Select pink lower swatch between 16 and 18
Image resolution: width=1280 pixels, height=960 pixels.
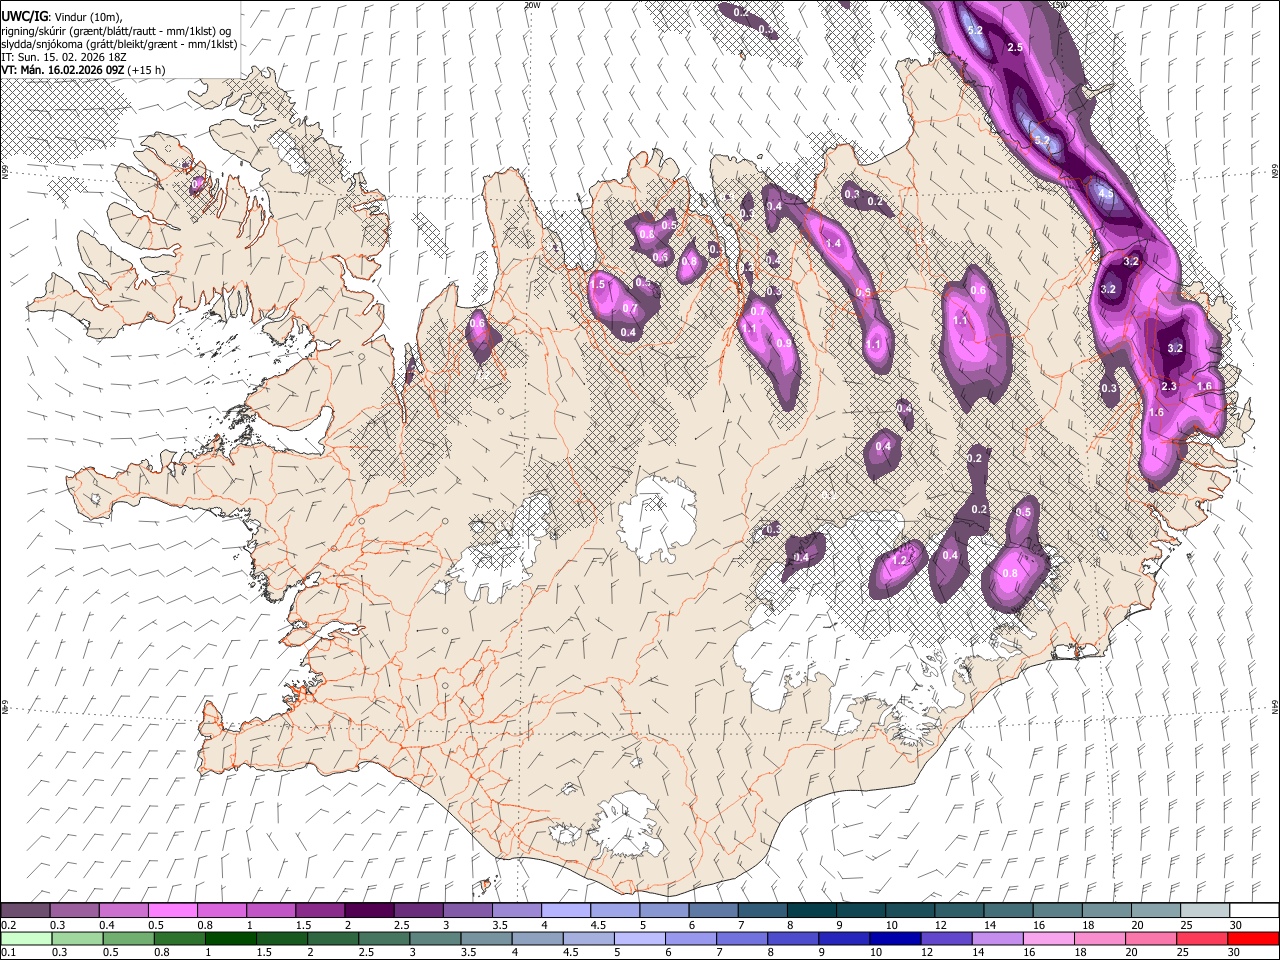click(1047, 938)
